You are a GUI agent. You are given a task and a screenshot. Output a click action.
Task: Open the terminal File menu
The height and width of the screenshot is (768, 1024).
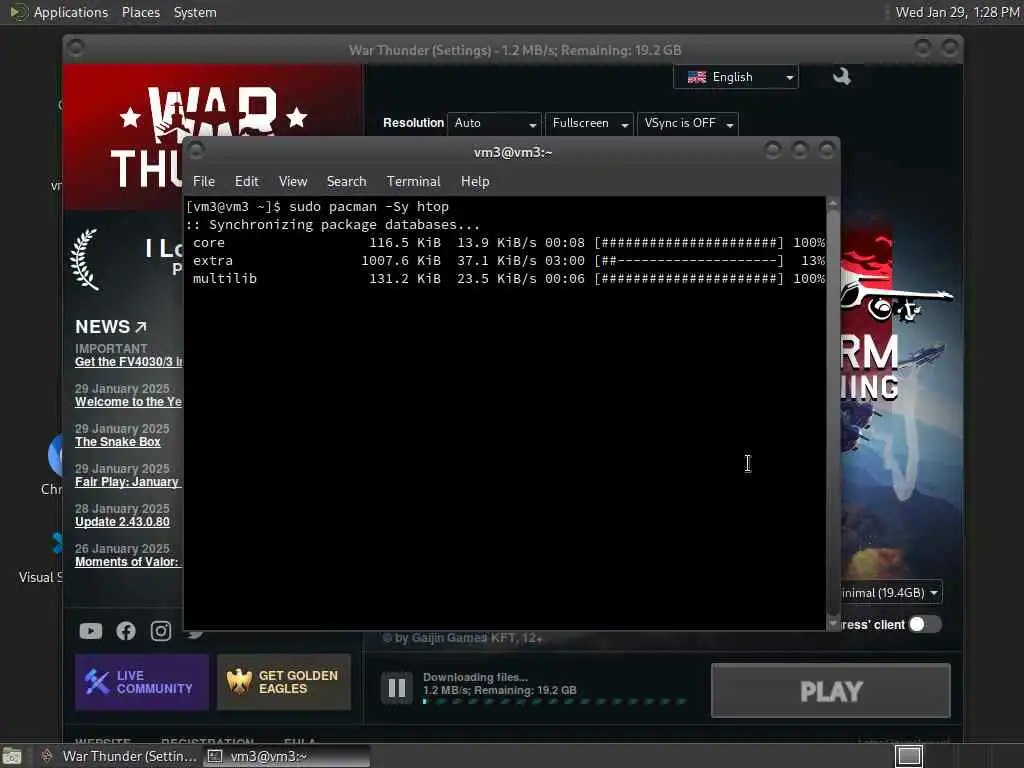[x=204, y=182]
